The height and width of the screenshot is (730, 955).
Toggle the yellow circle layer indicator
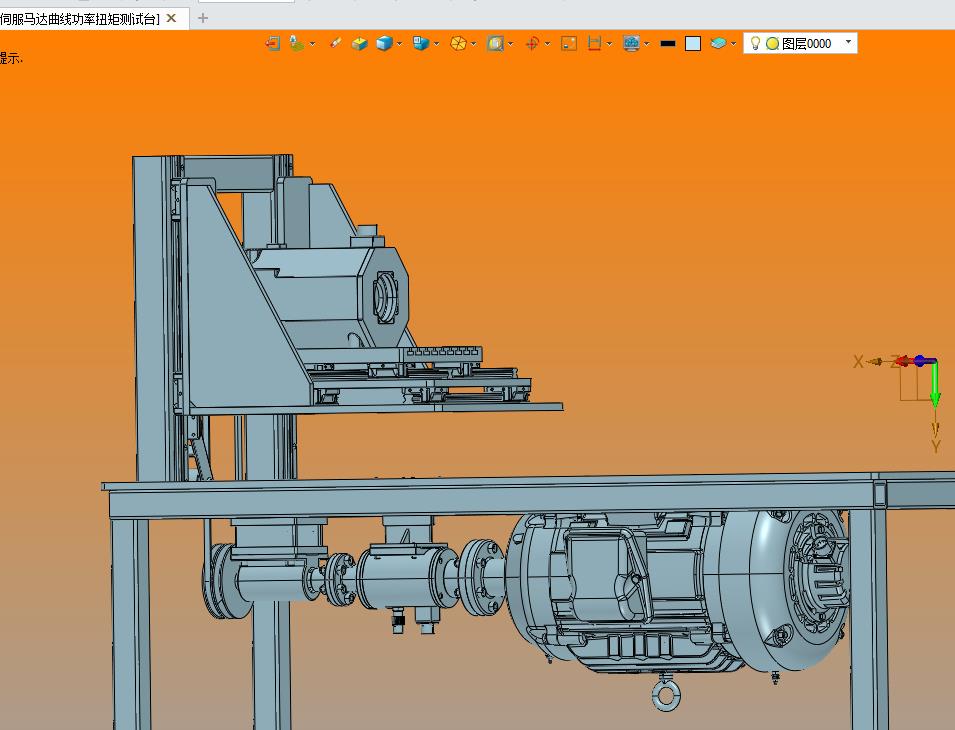[772, 44]
